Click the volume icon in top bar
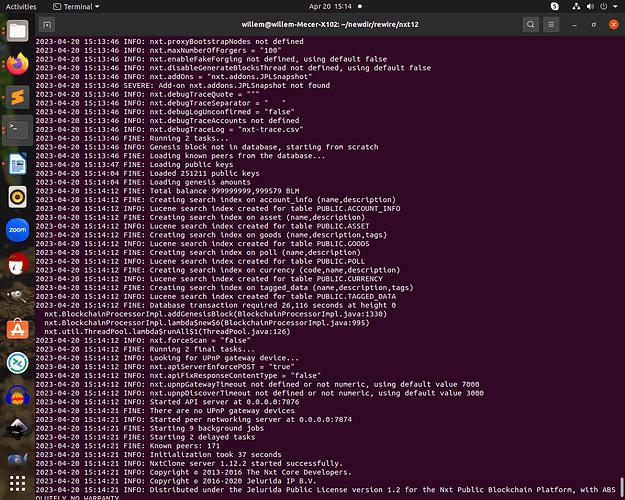 [x=590, y=6]
